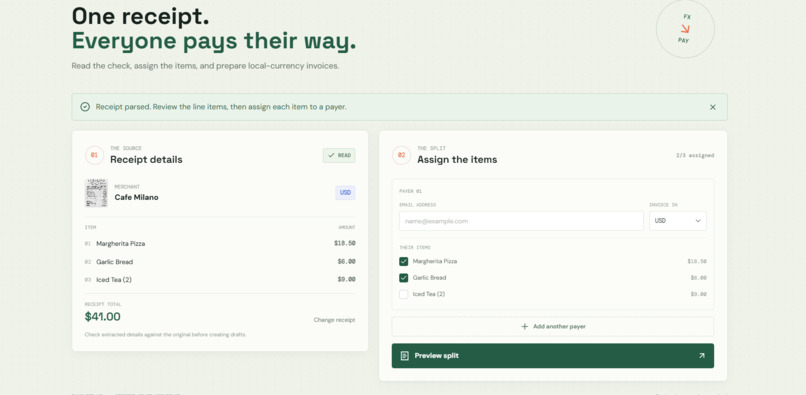Click the Receipt details heading
Viewport: 806px width, 395px height.
(146, 160)
